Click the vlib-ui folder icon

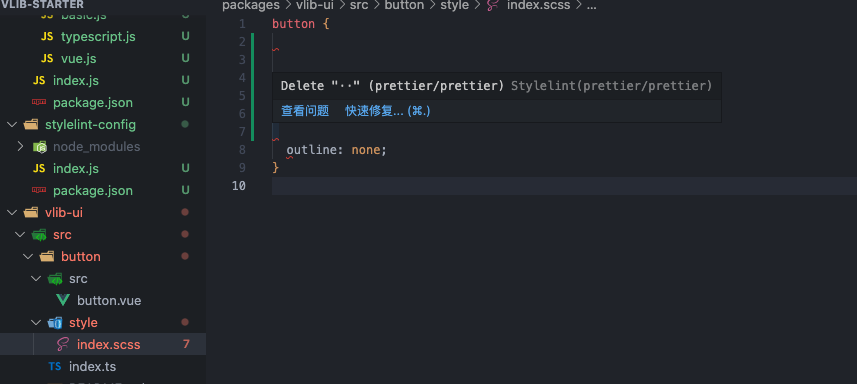(x=31, y=212)
